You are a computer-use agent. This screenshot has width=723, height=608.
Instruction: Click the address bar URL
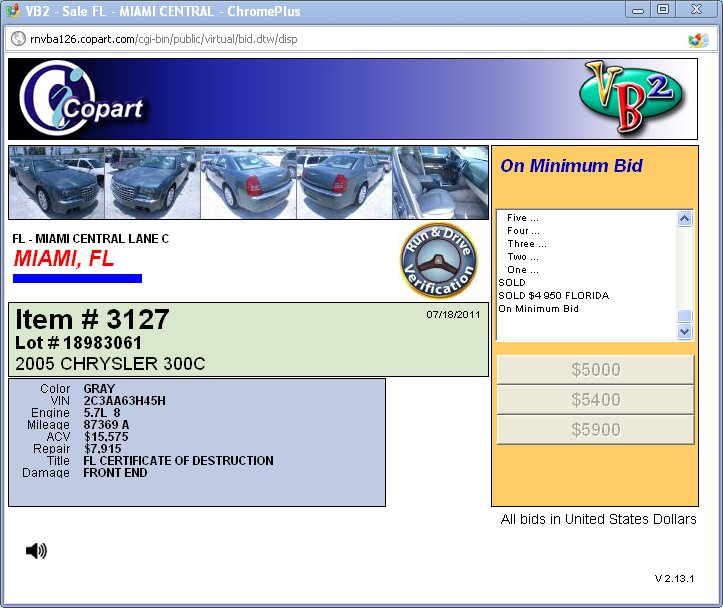[164, 39]
